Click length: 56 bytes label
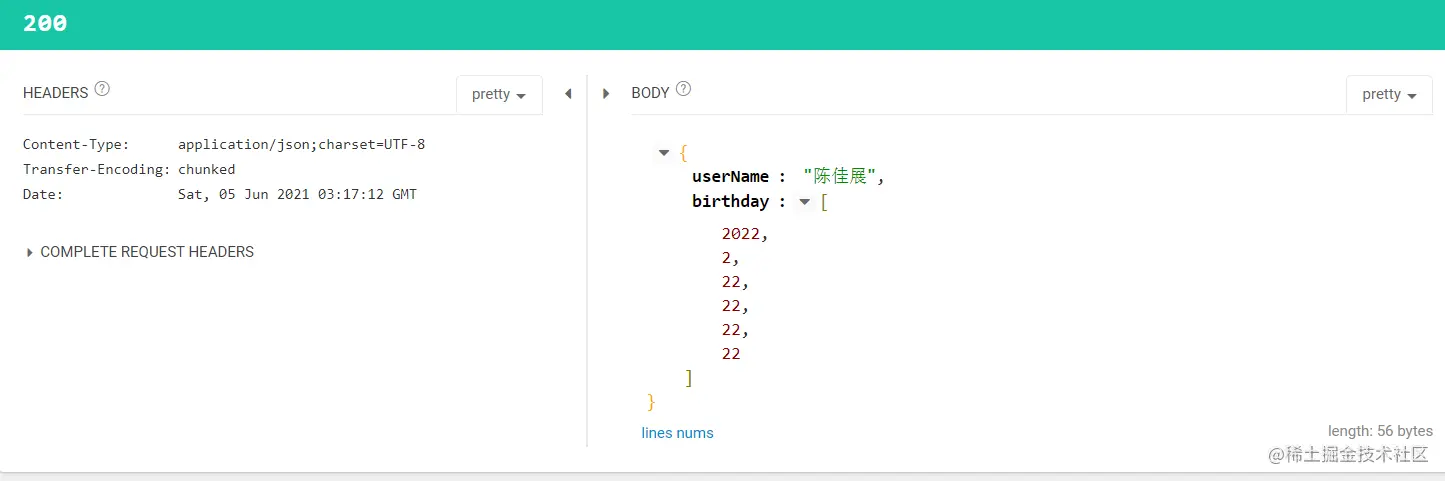 tap(1380, 431)
